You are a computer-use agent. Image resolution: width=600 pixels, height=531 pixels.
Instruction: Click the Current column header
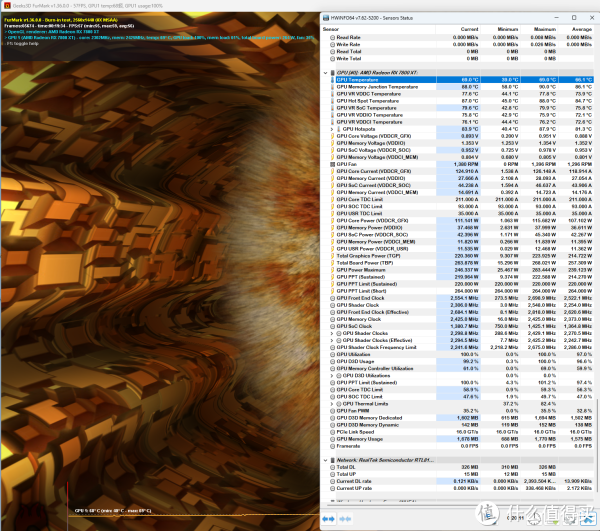click(458, 29)
